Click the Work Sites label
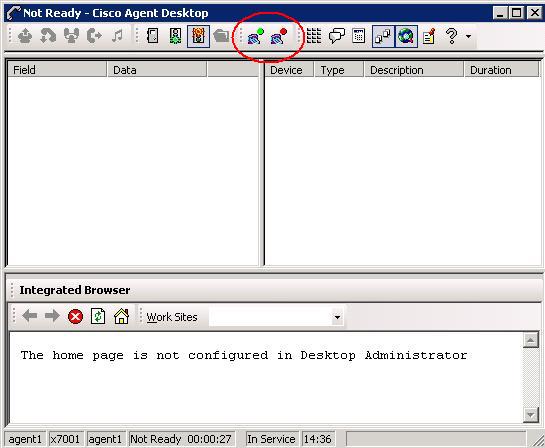The height and width of the screenshot is (448, 545). coord(172,317)
